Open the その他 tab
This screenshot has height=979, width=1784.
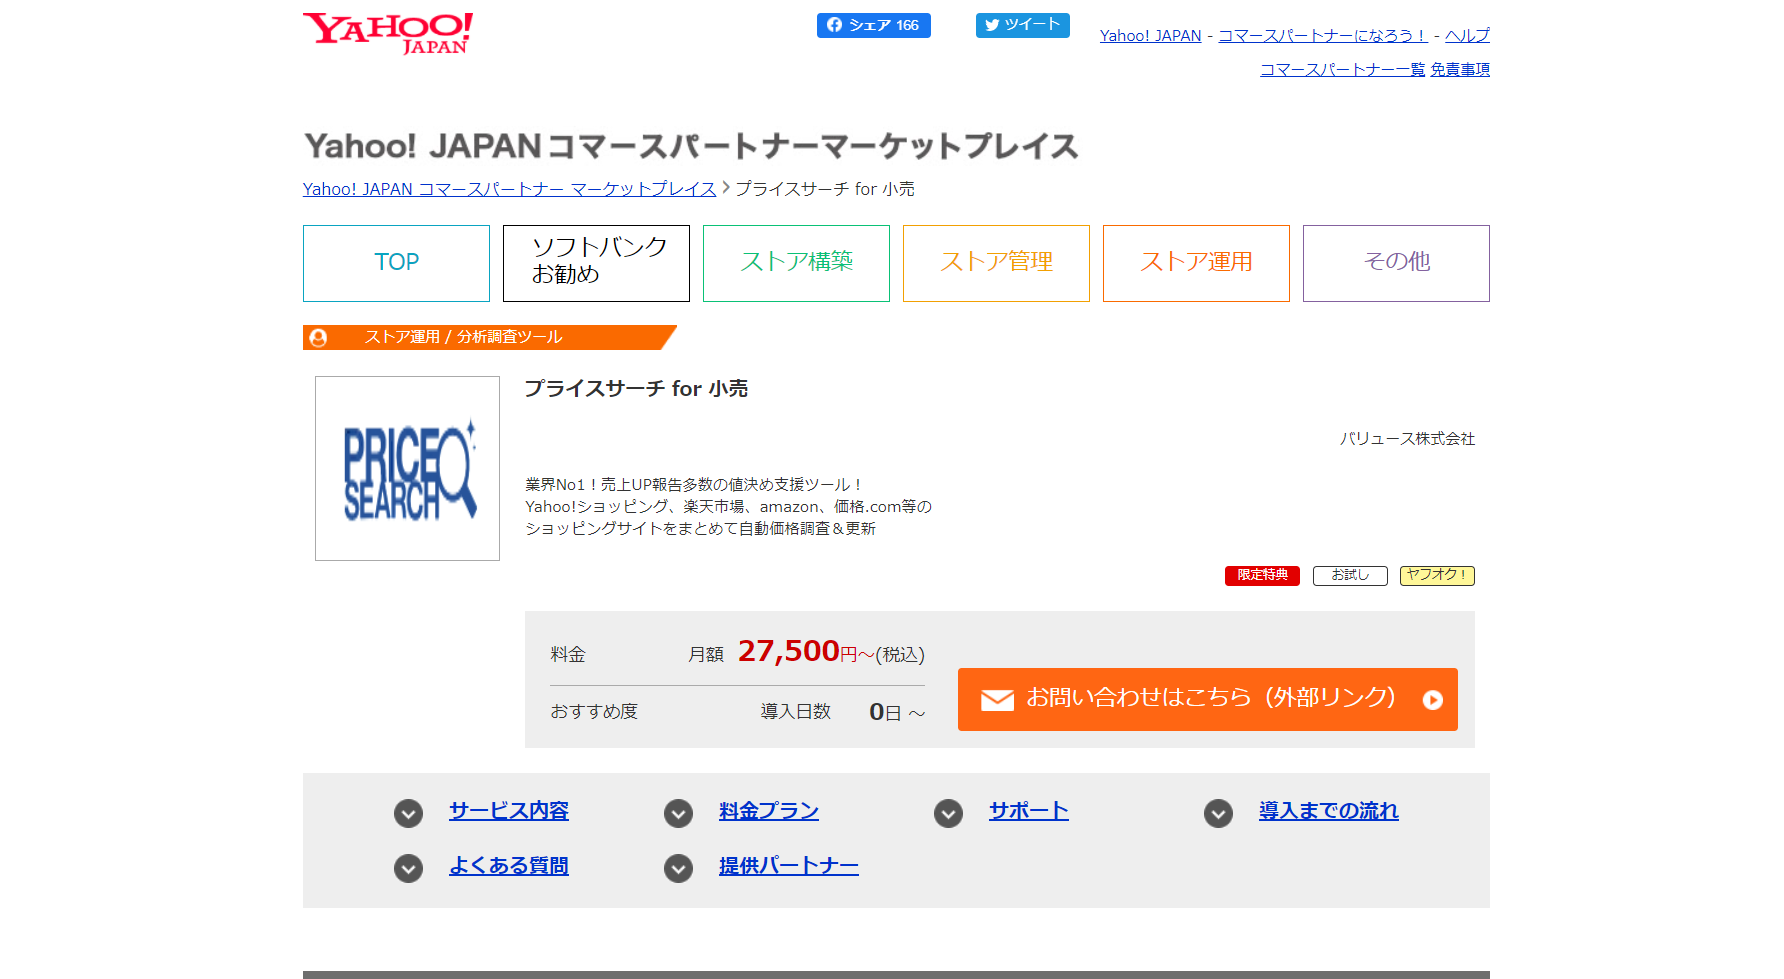coord(1396,263)
